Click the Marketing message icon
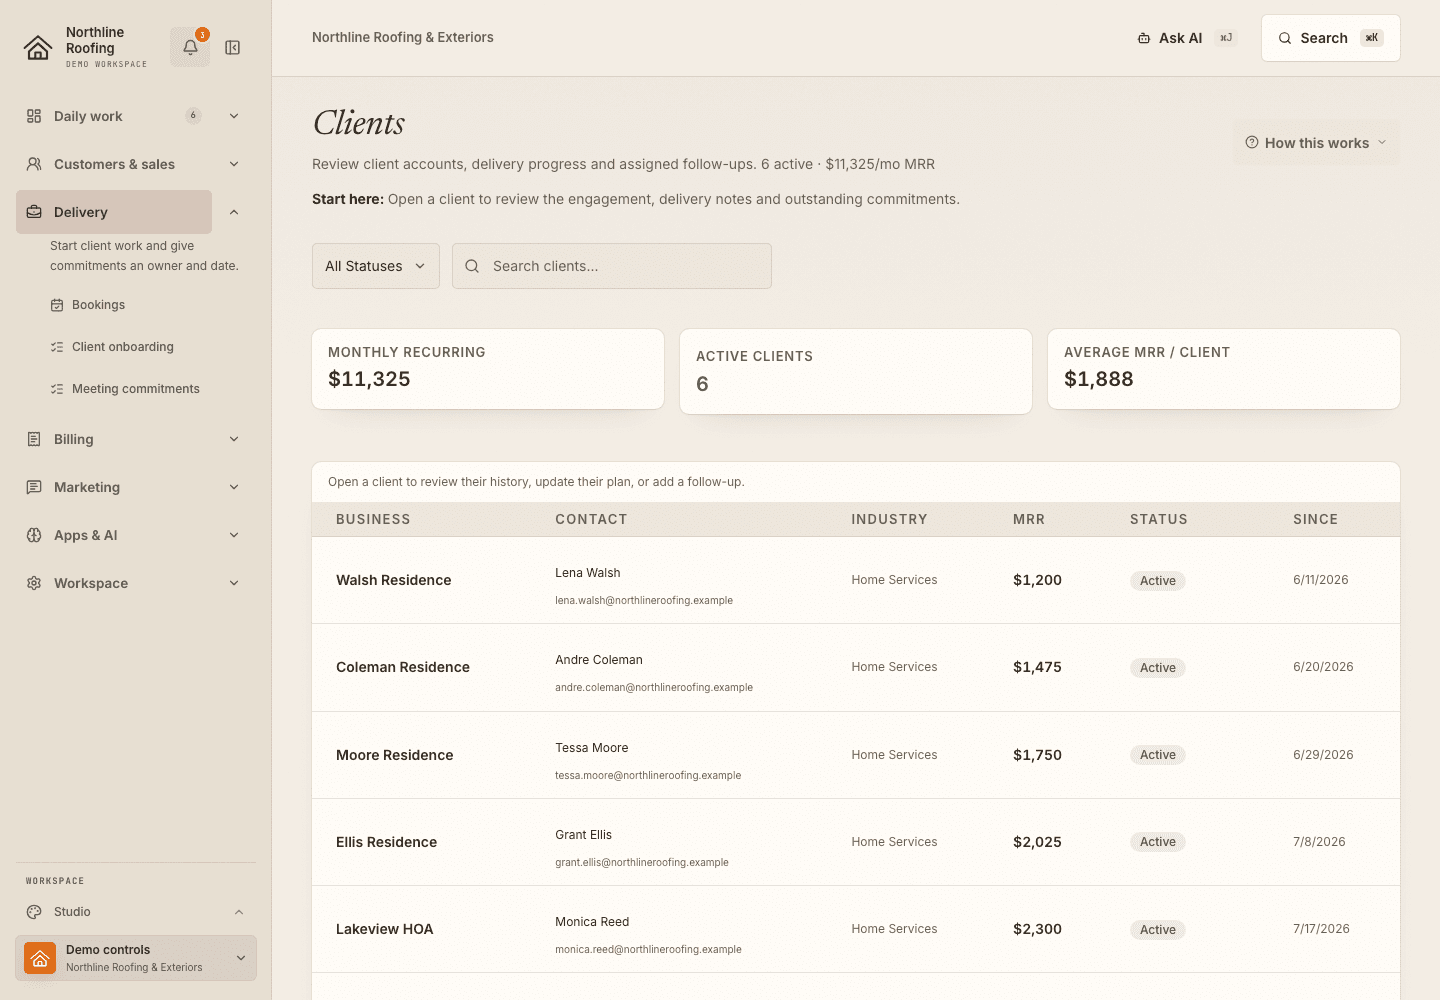The height and width of the screenshot is (1000, 1440). [34, 487]
